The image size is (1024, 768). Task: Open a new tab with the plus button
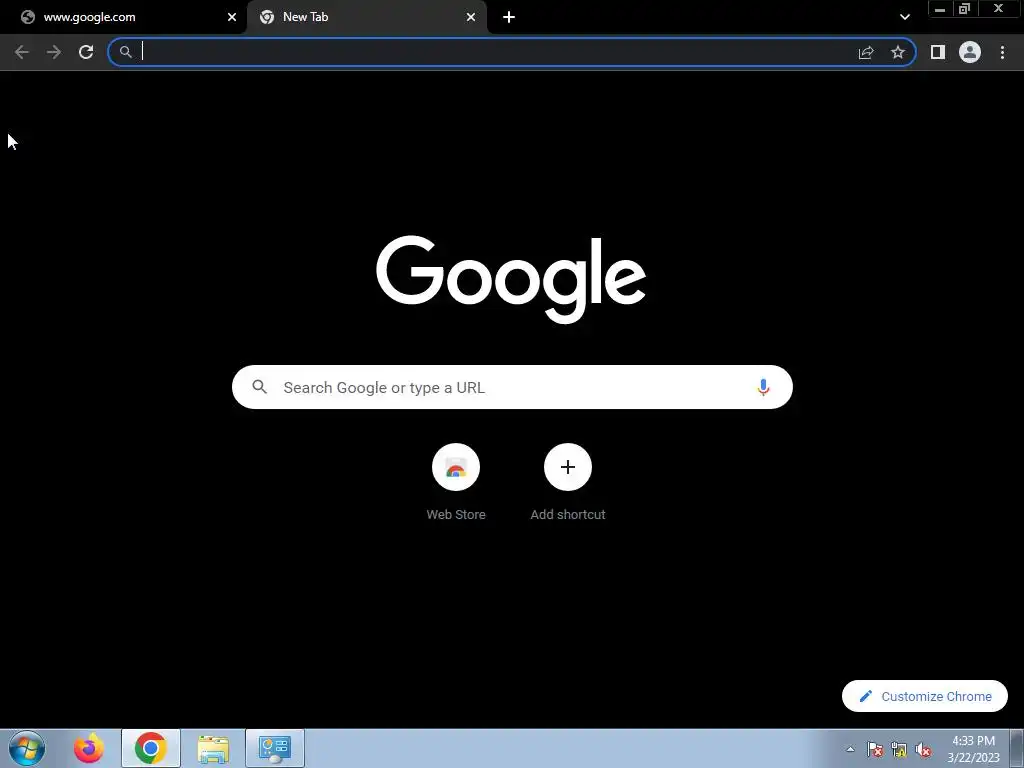(x=509, y=17)
